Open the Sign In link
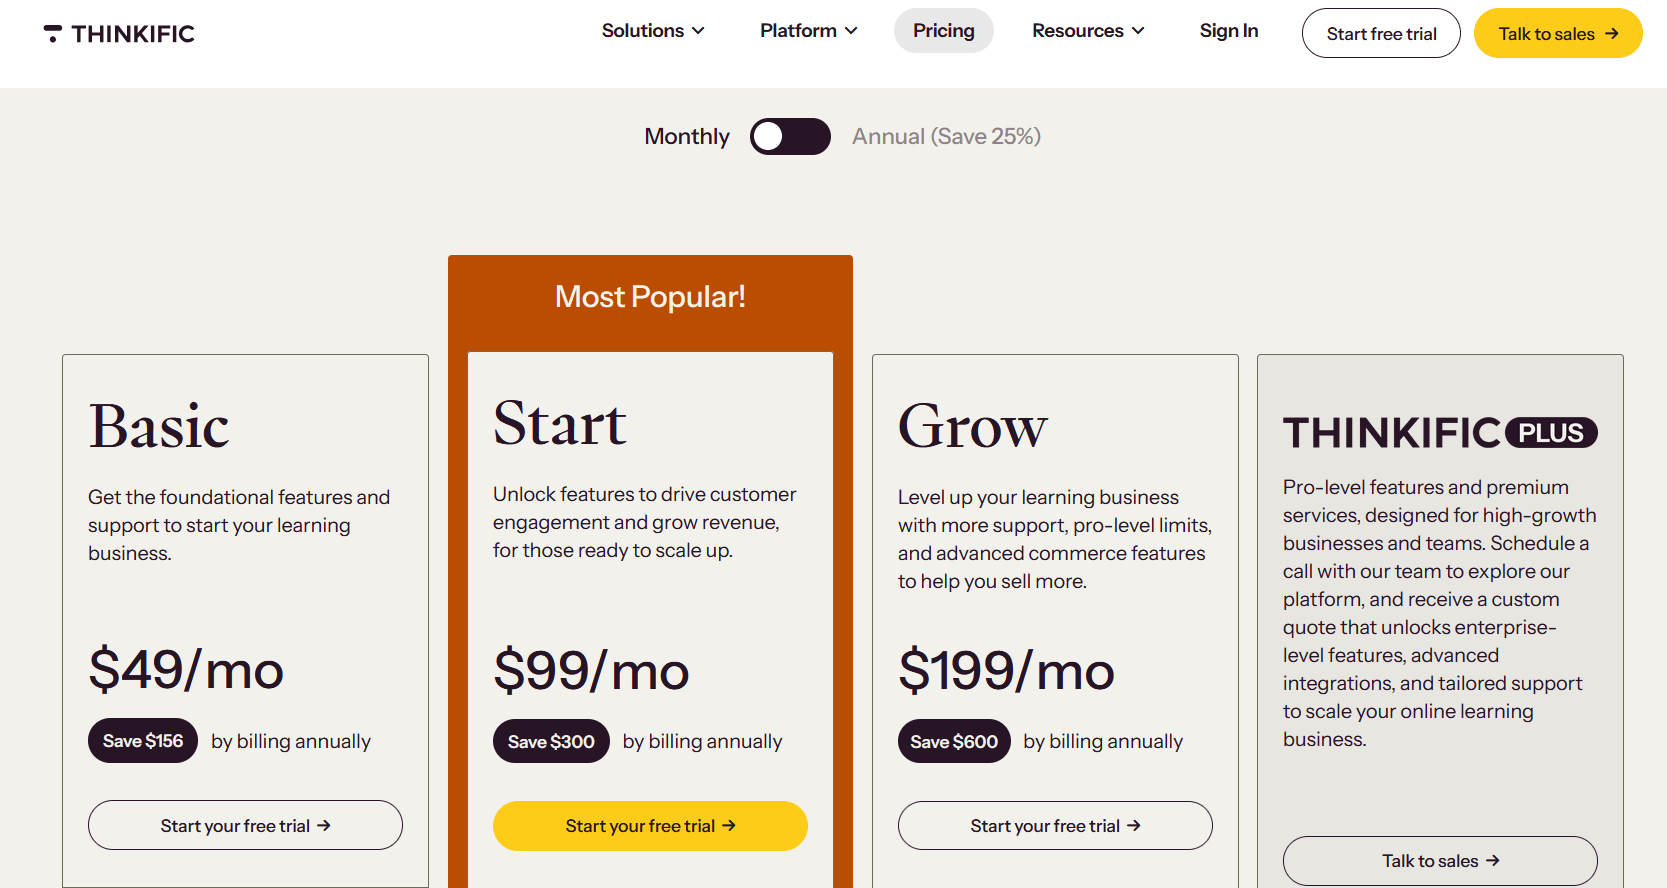Screen dimensions: 1667x888 coord(1228,31)
